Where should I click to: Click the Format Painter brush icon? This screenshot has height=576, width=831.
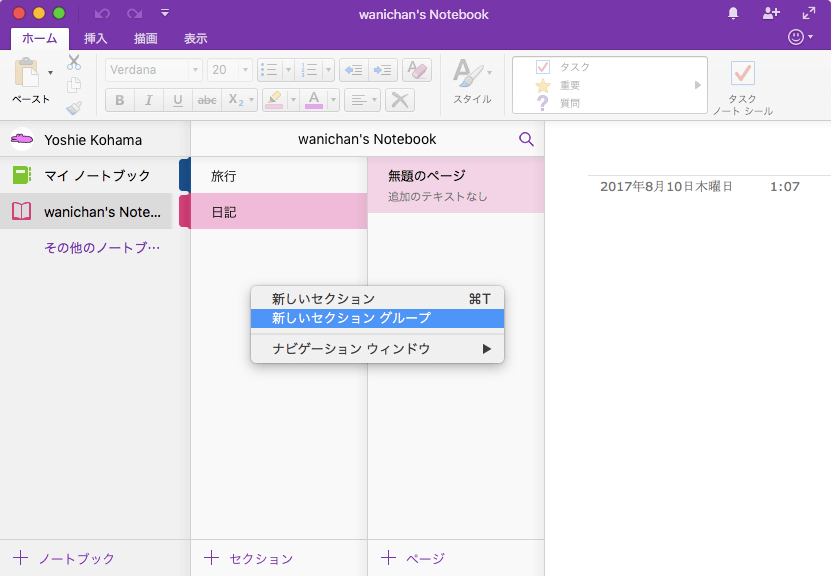(x=74, y=108)
